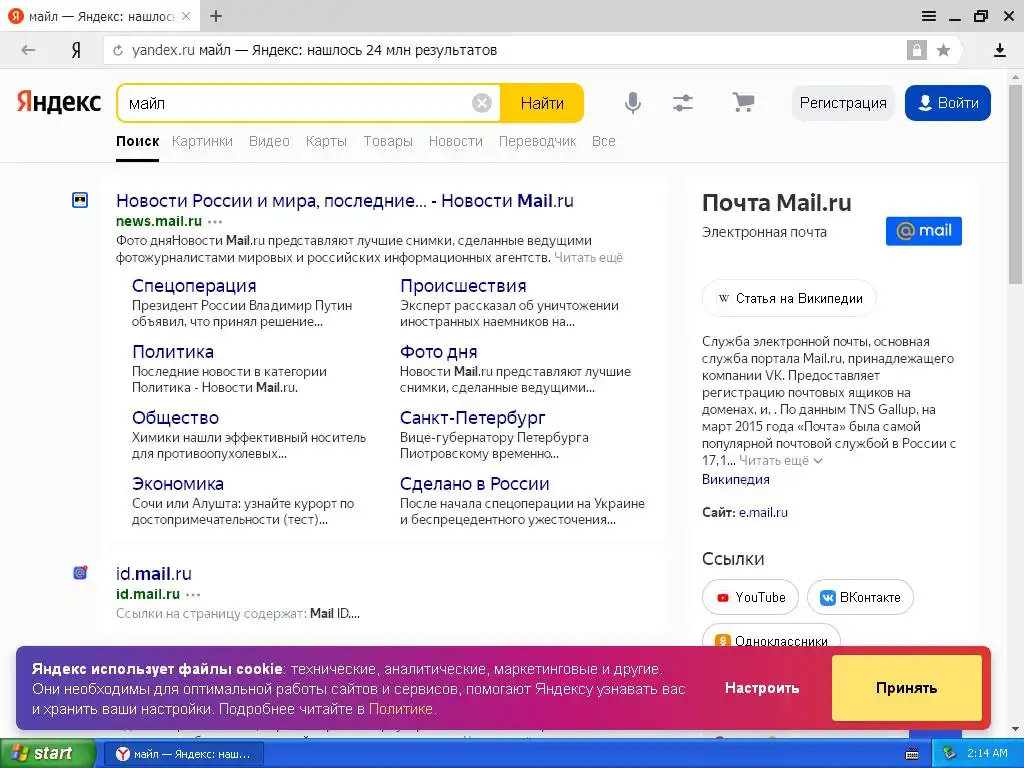Image resolution: width=1024 pixels, height=768 pixels.
Task: Click the Войти login button
Action: pyautogui.click(x=948, y=103)
